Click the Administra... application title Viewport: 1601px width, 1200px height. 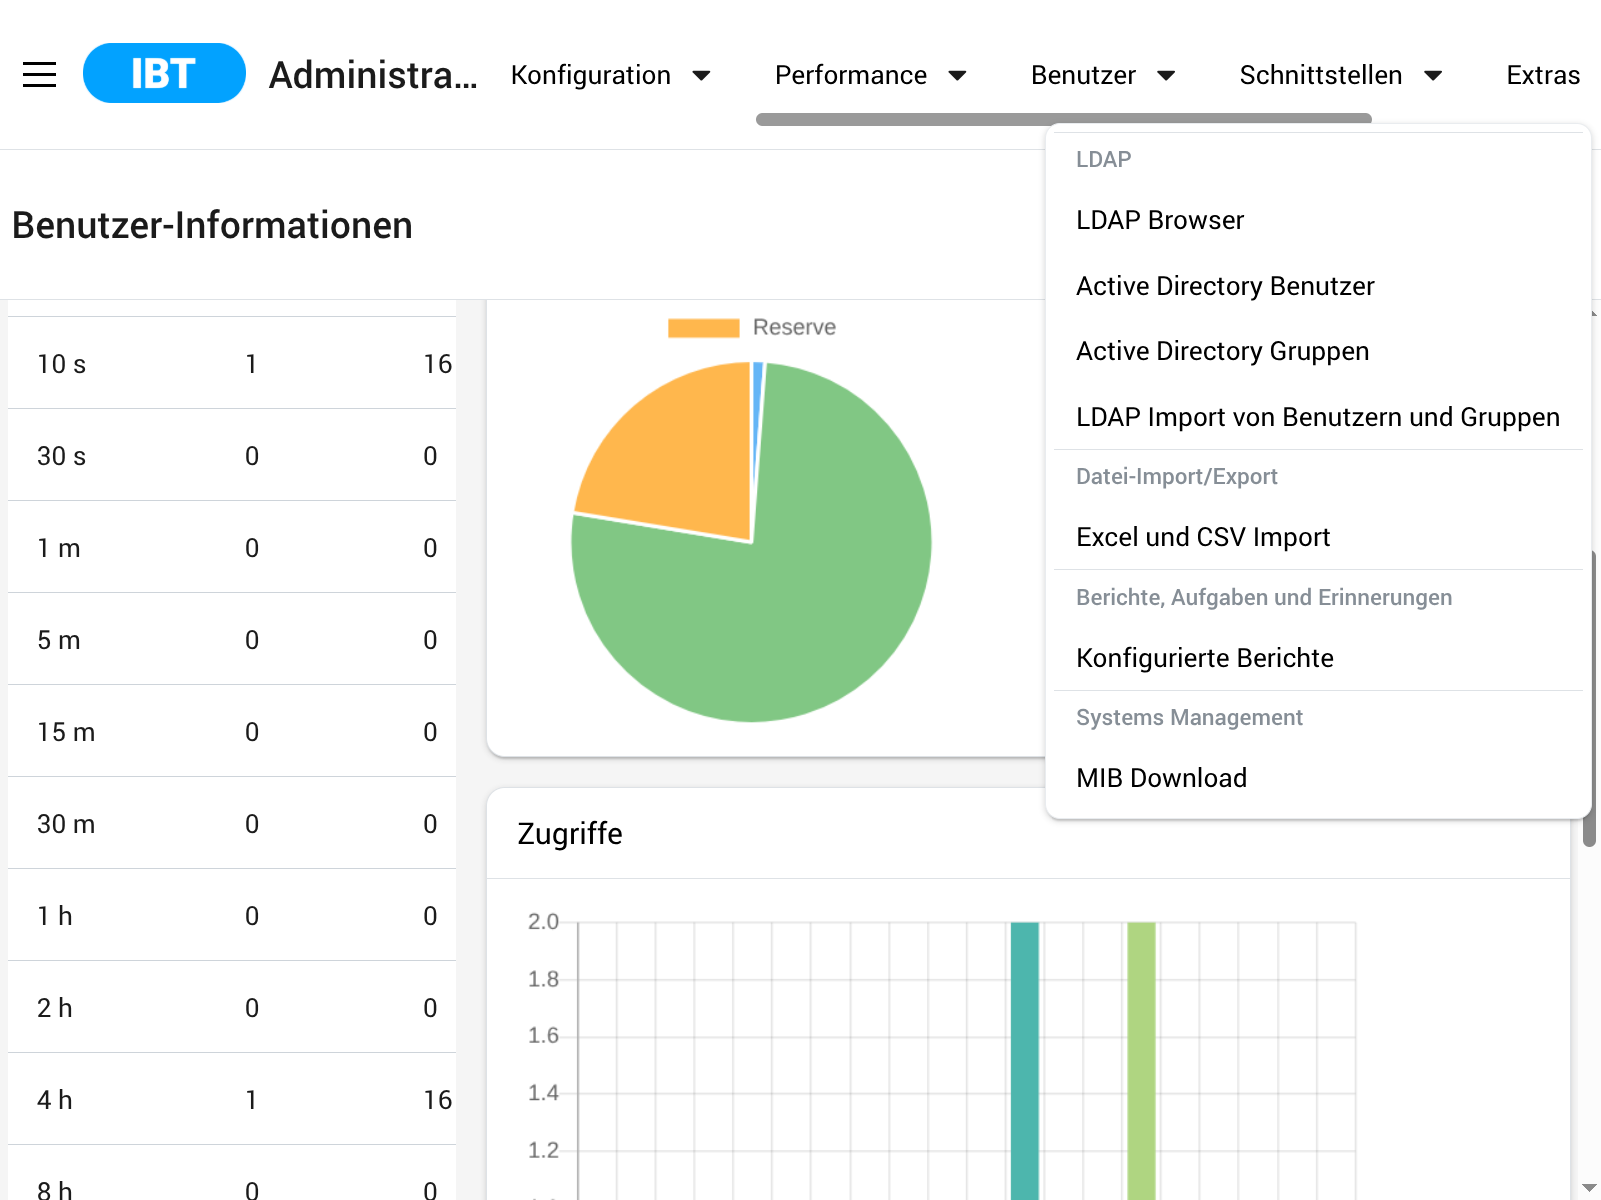[373, 75]
